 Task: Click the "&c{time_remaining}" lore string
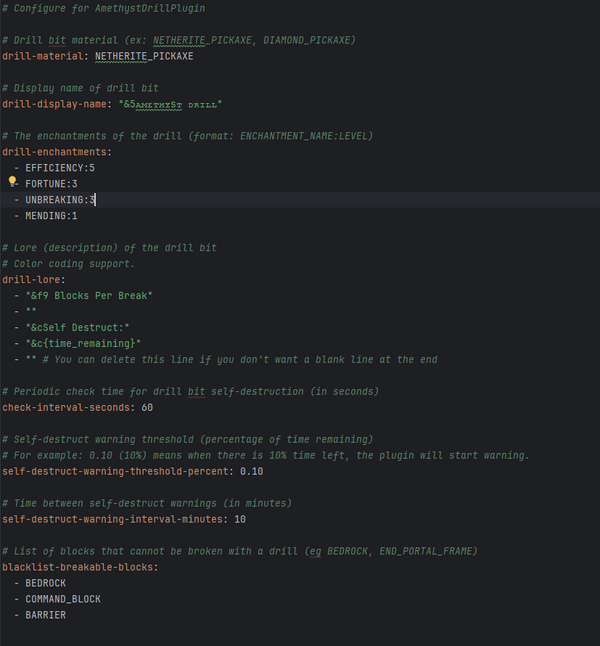[x=83, y=344]
